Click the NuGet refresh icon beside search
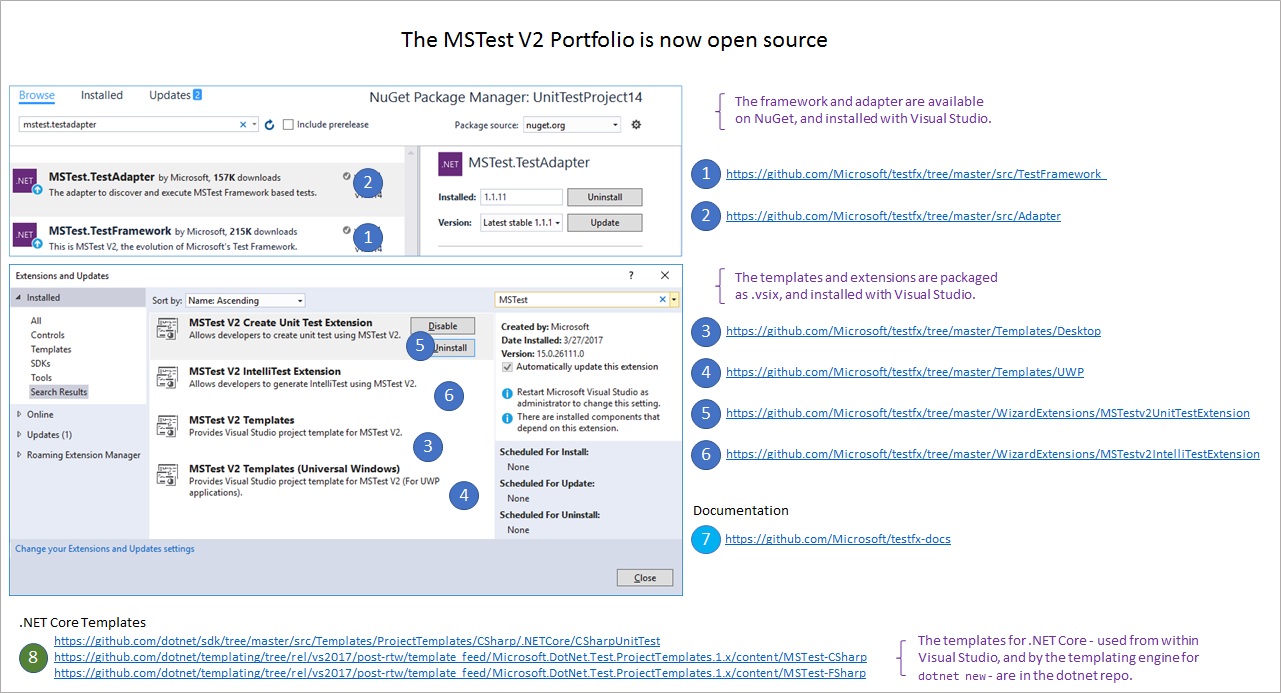Image resolution: width=1281 pixels, height=693 pixels. pyautogui.click(x=269, y=125)
